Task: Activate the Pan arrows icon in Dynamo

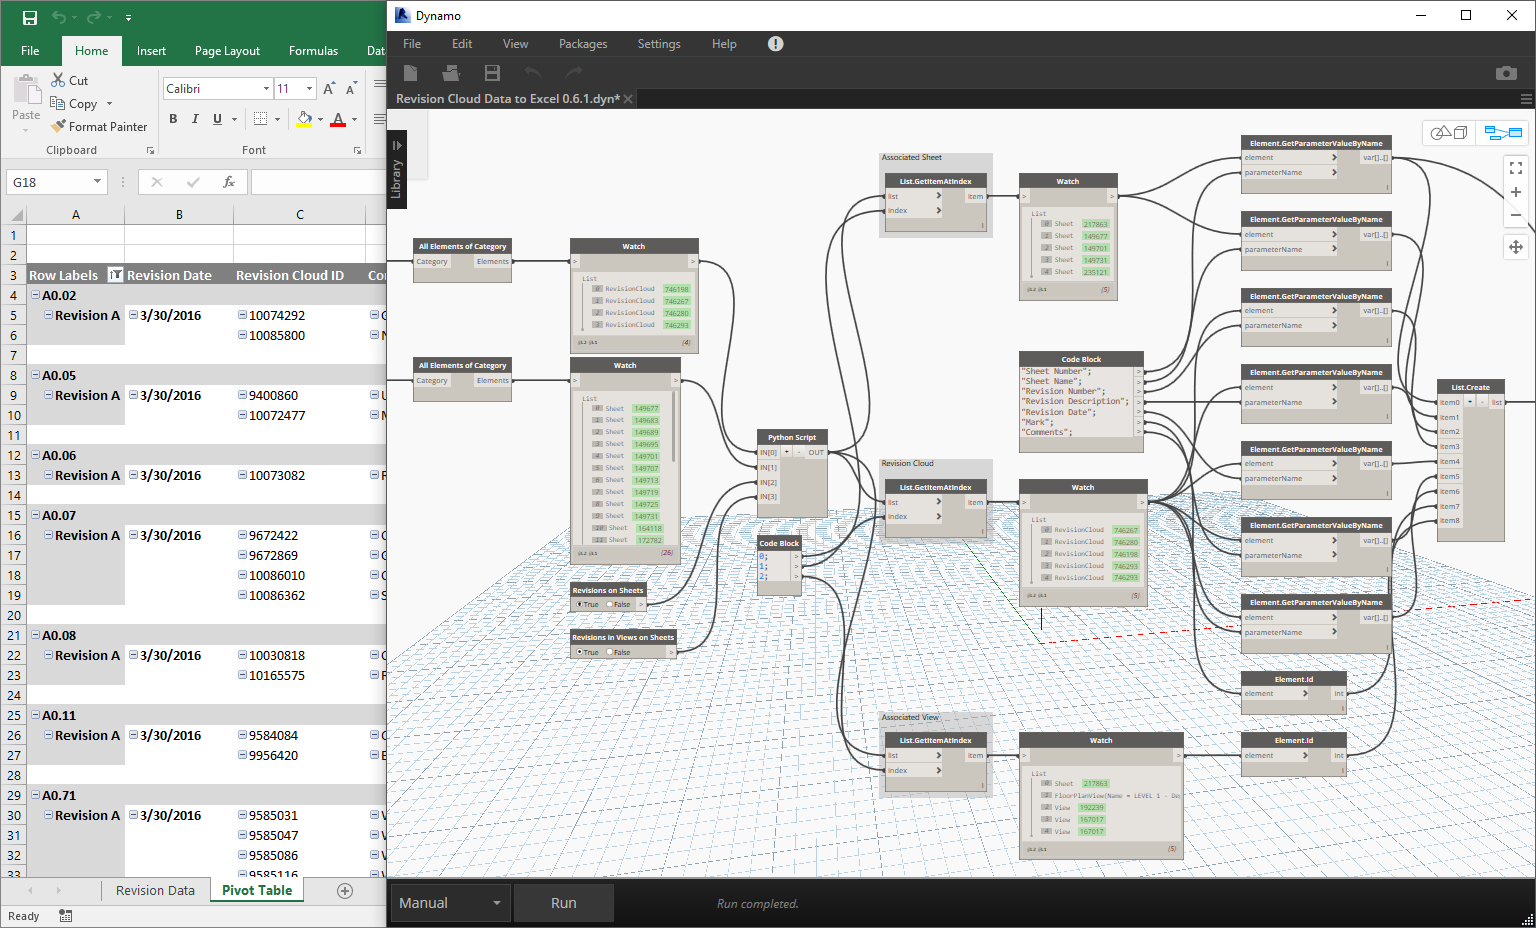Action: tap(1516, 247)
